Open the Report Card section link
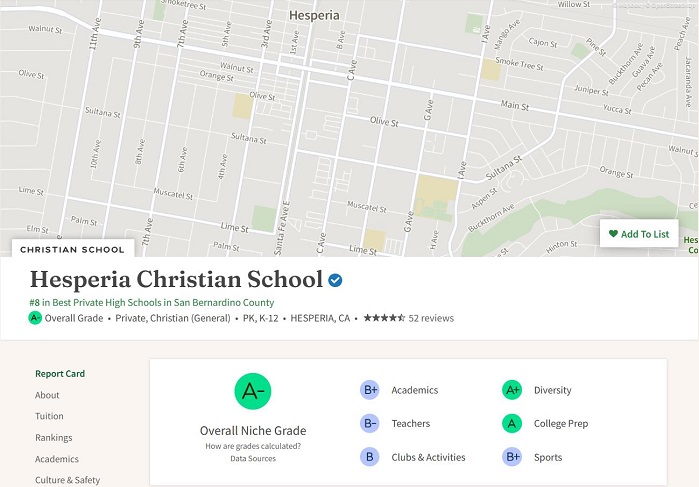 (x=60, y=374)
